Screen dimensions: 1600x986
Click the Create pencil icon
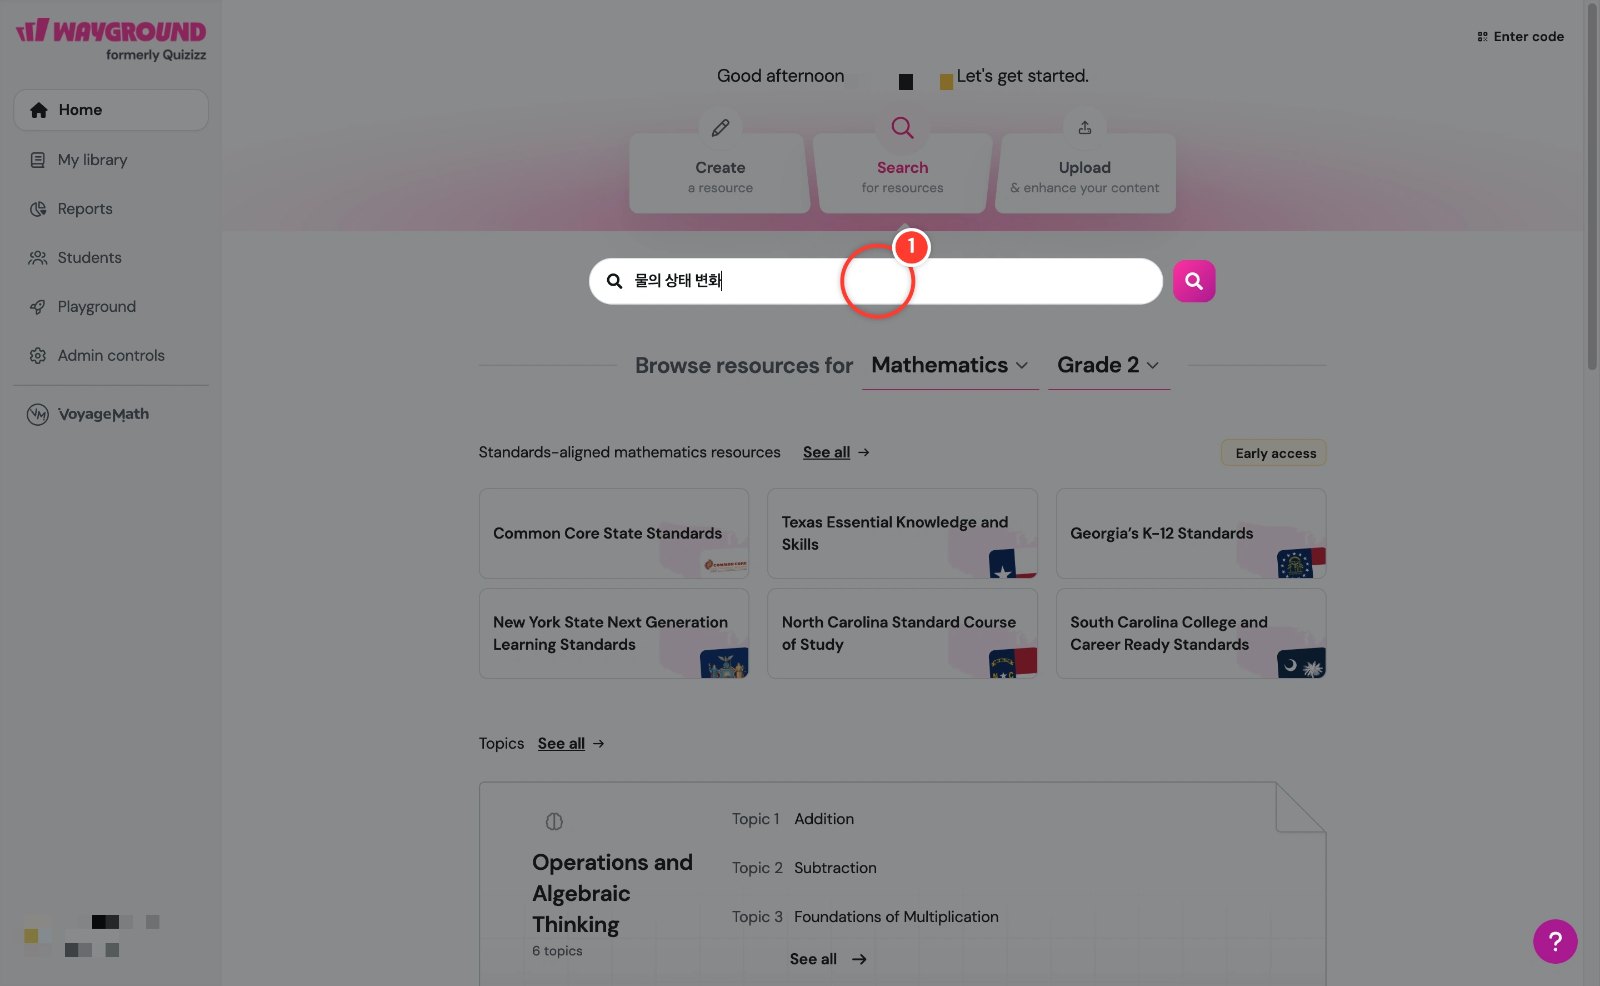720,128
